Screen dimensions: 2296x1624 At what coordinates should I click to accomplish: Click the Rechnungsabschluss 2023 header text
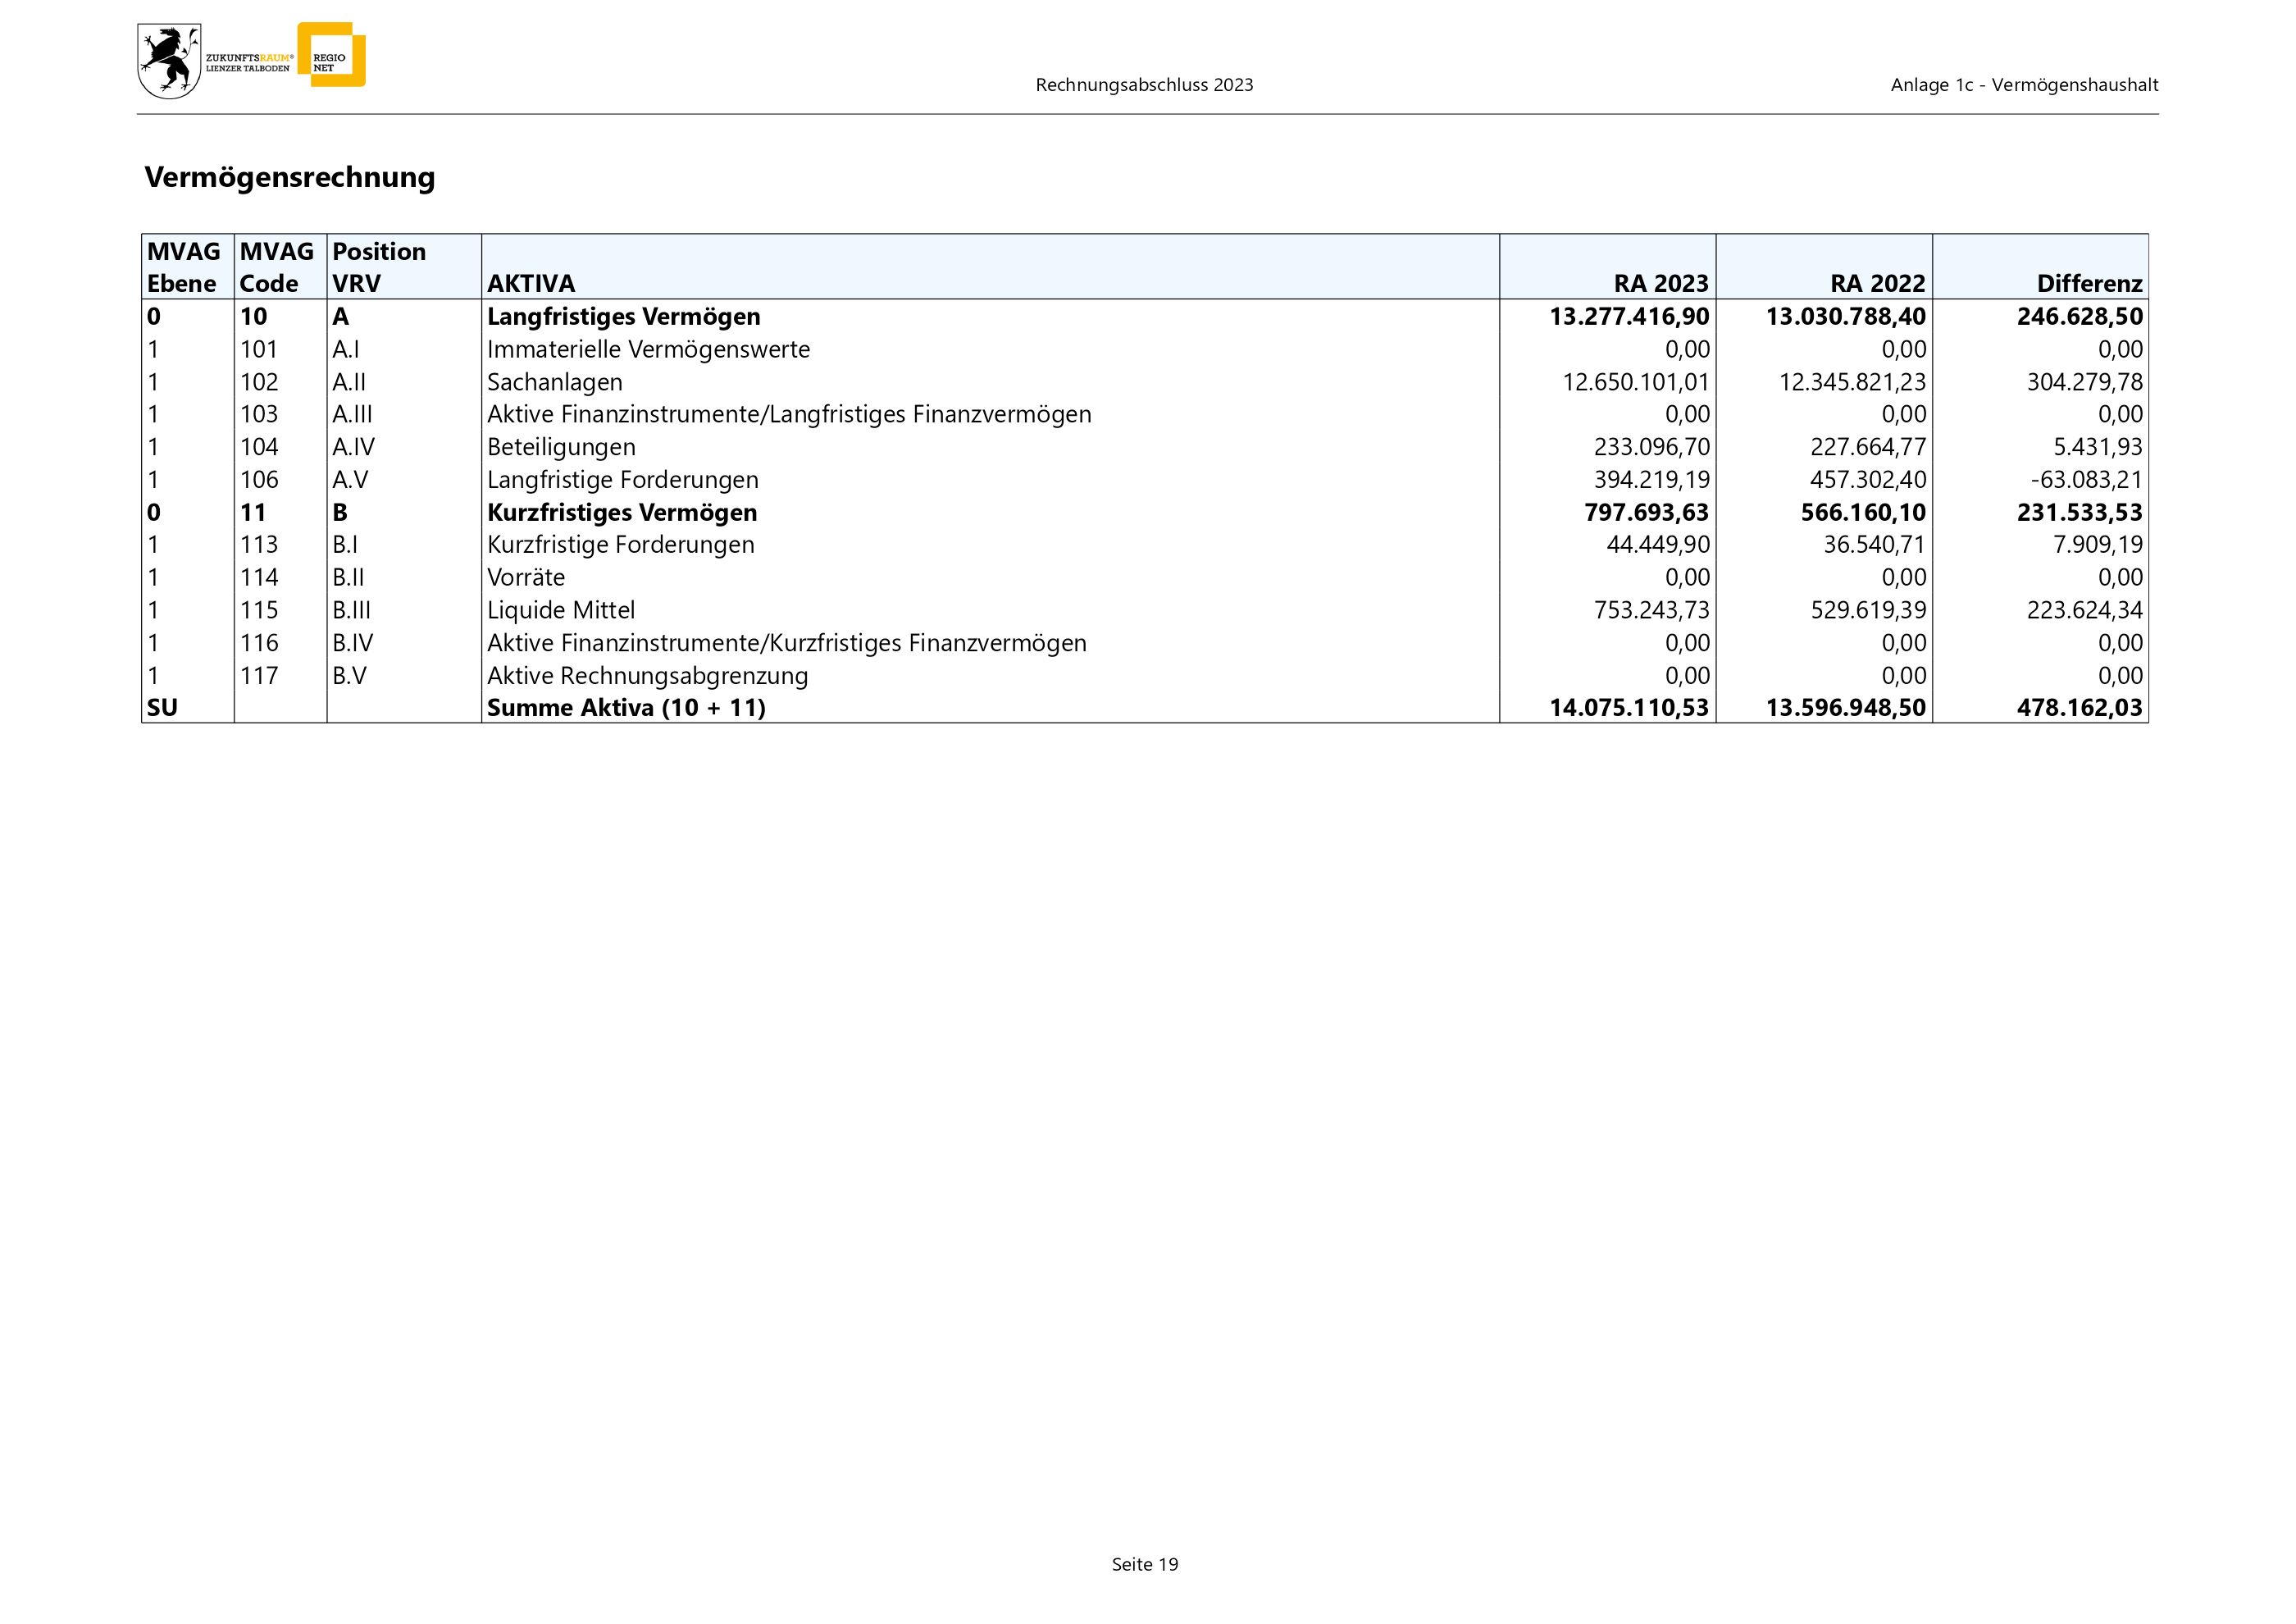pos(1144,85)
